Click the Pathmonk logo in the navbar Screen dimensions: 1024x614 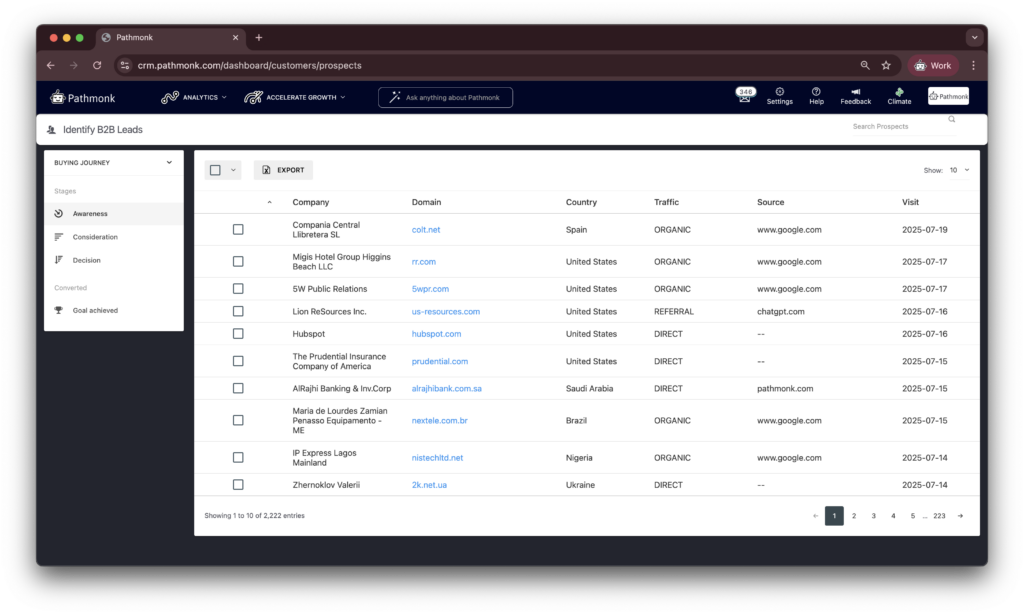pyautogui.click(x=83, y=97)
